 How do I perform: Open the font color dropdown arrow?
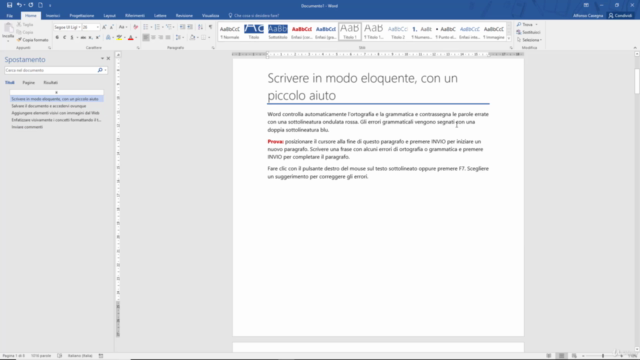[136, 38]
